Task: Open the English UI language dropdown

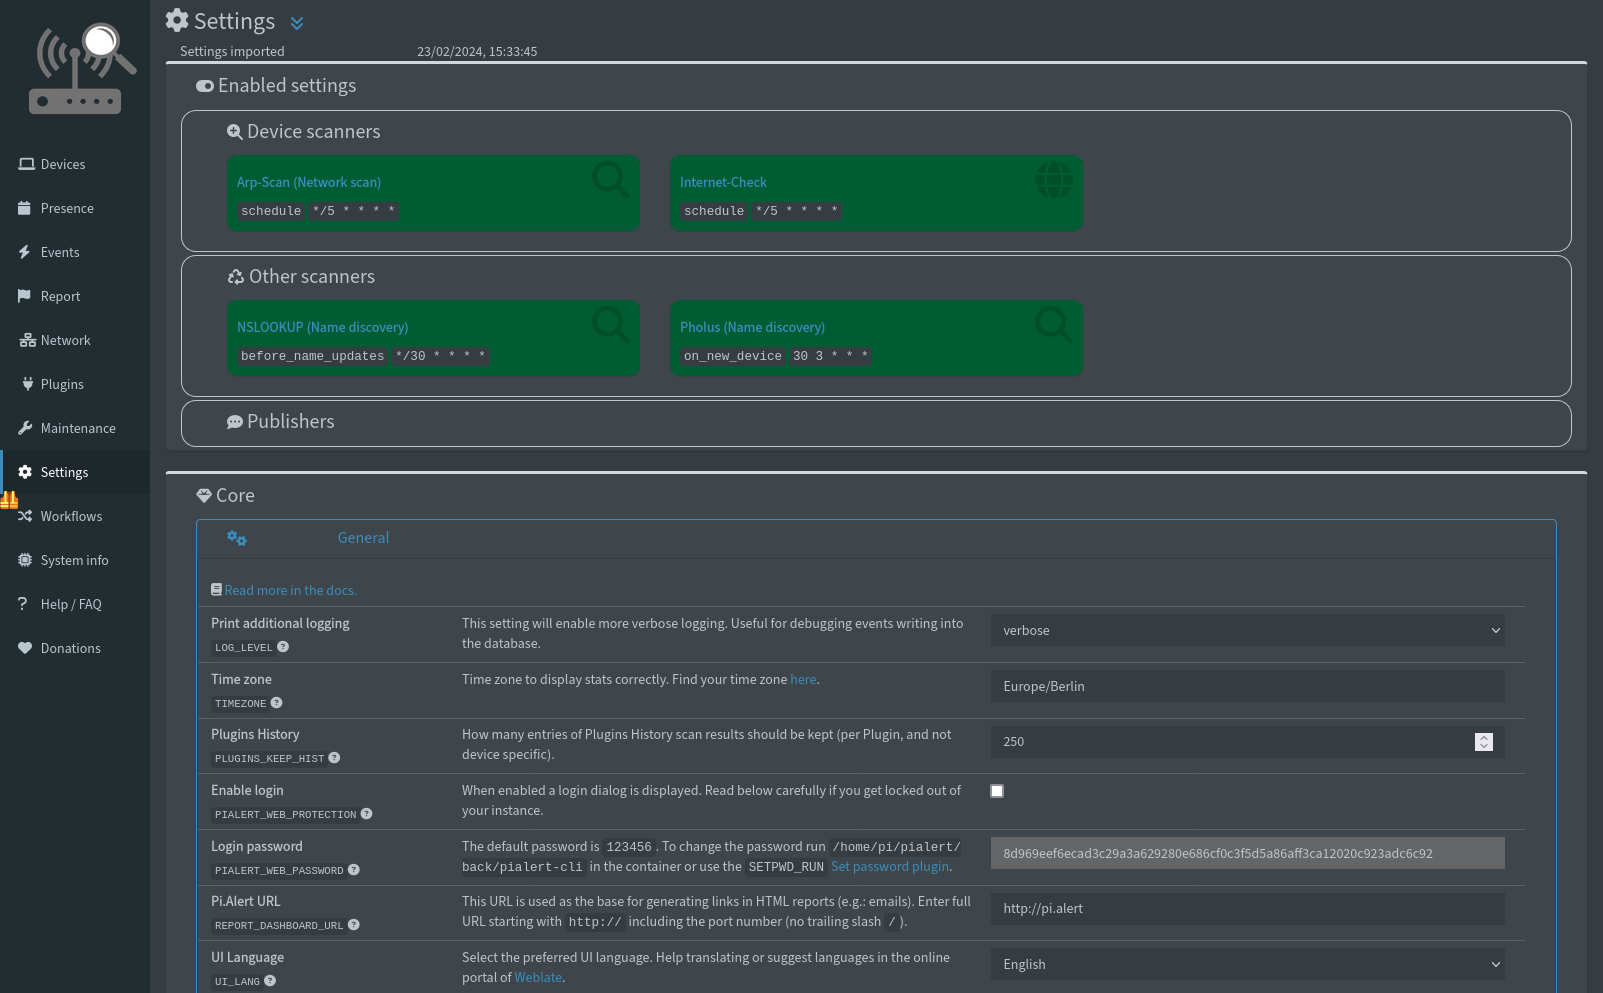Action: pos(1248,964)
